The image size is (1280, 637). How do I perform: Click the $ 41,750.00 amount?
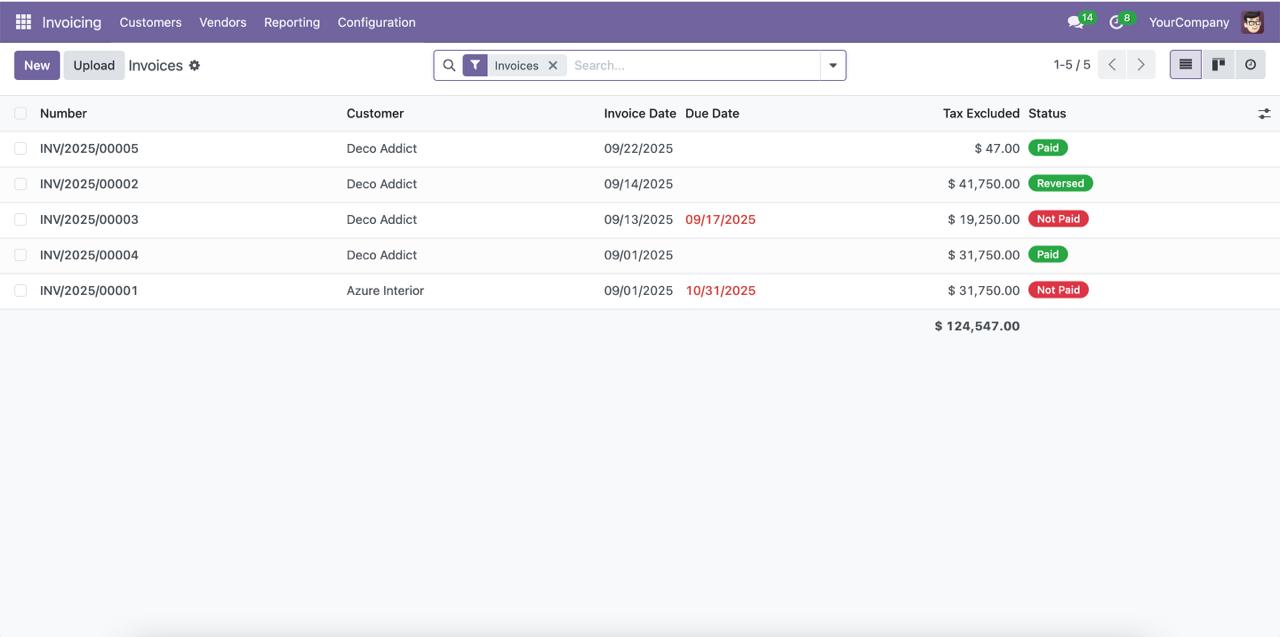[984, 184]
